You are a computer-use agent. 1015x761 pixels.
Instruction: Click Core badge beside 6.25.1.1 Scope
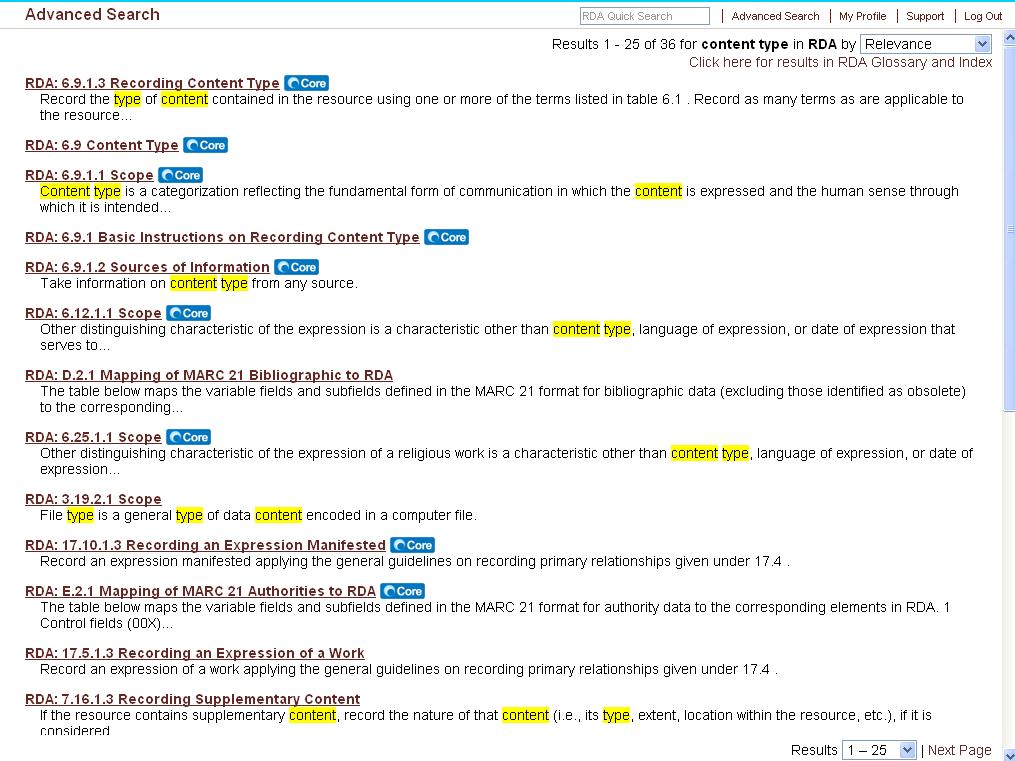point(188,437)
